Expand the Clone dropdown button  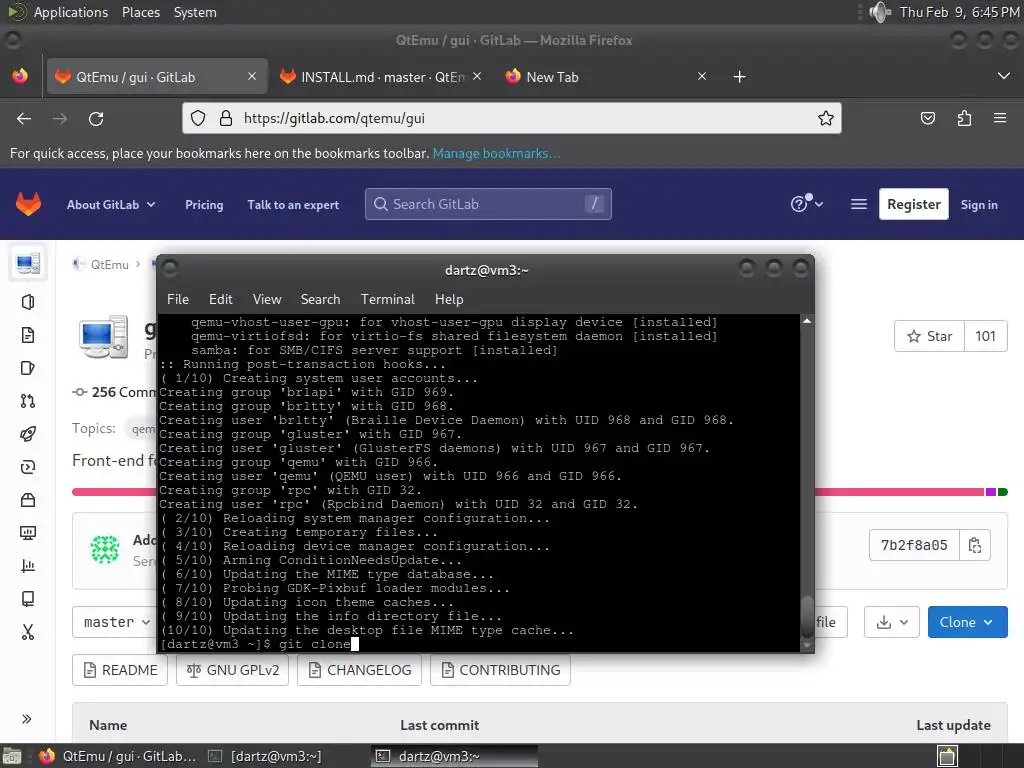(967, 622)
